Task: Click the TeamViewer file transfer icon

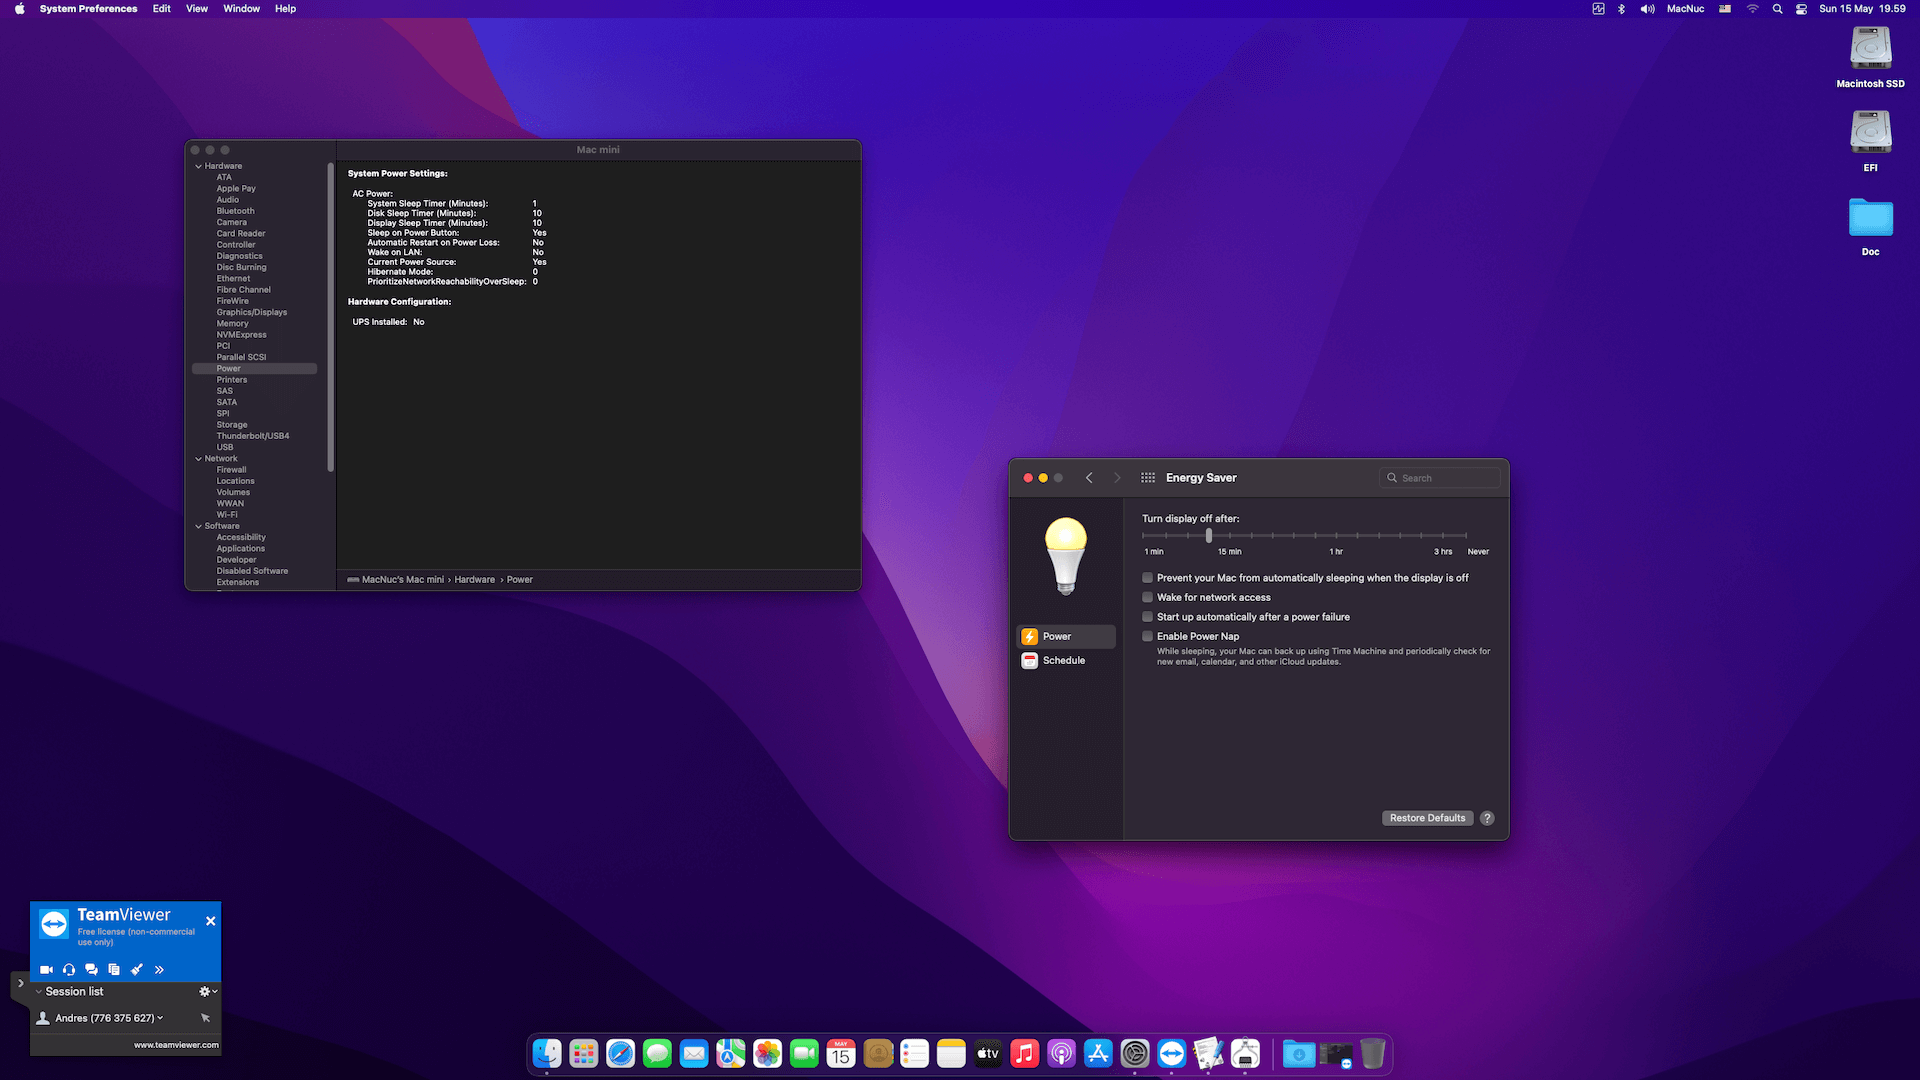Action: pyautogui.click(x=114, y=969)
